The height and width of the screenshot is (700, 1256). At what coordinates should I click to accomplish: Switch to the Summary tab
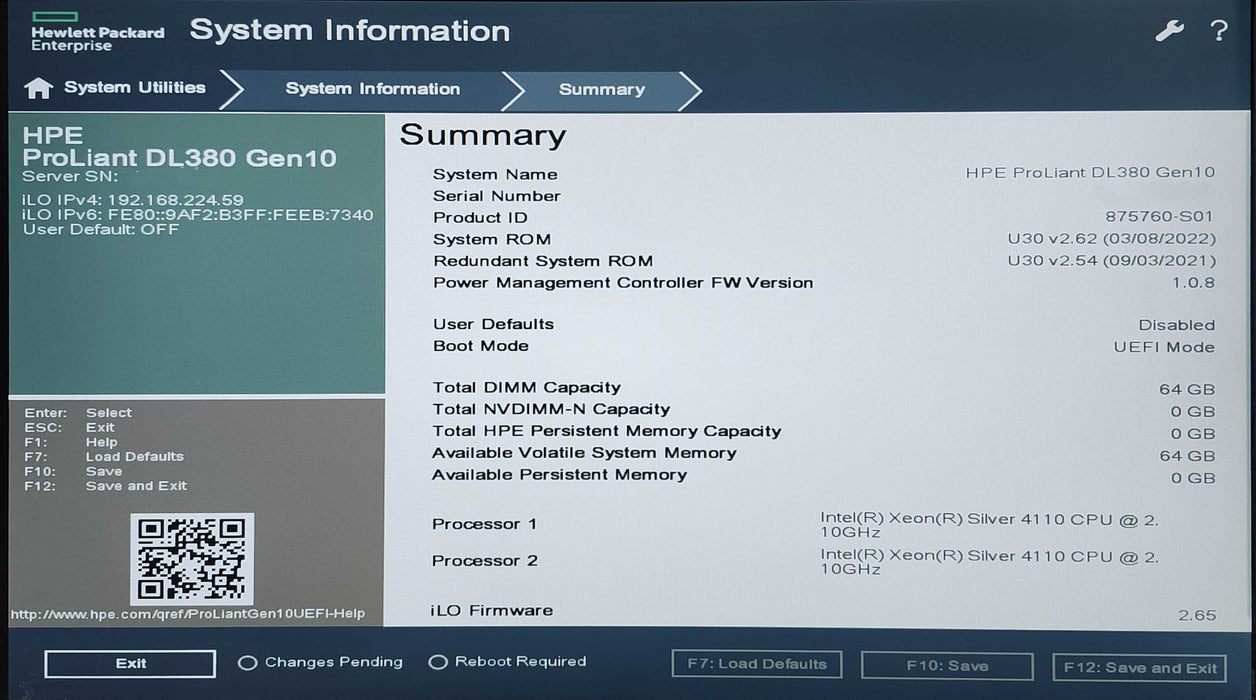point(601,89)
